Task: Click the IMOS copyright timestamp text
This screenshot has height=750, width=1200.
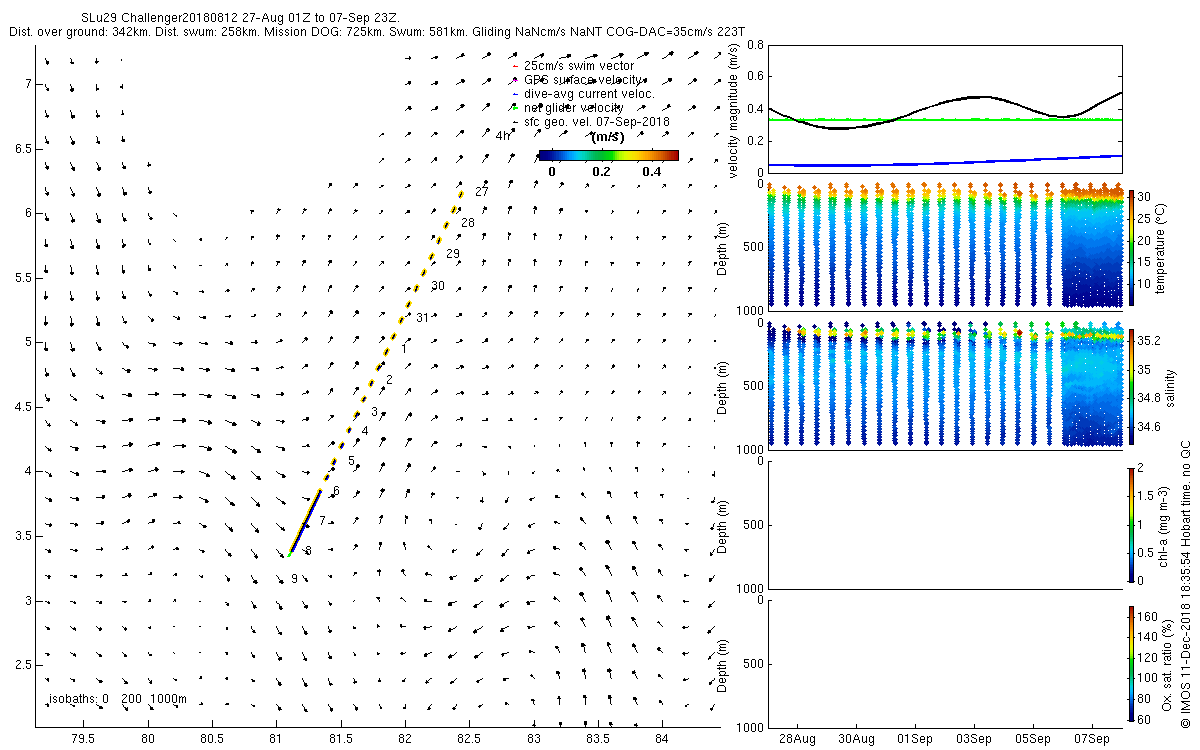Action: point(1184,586)
